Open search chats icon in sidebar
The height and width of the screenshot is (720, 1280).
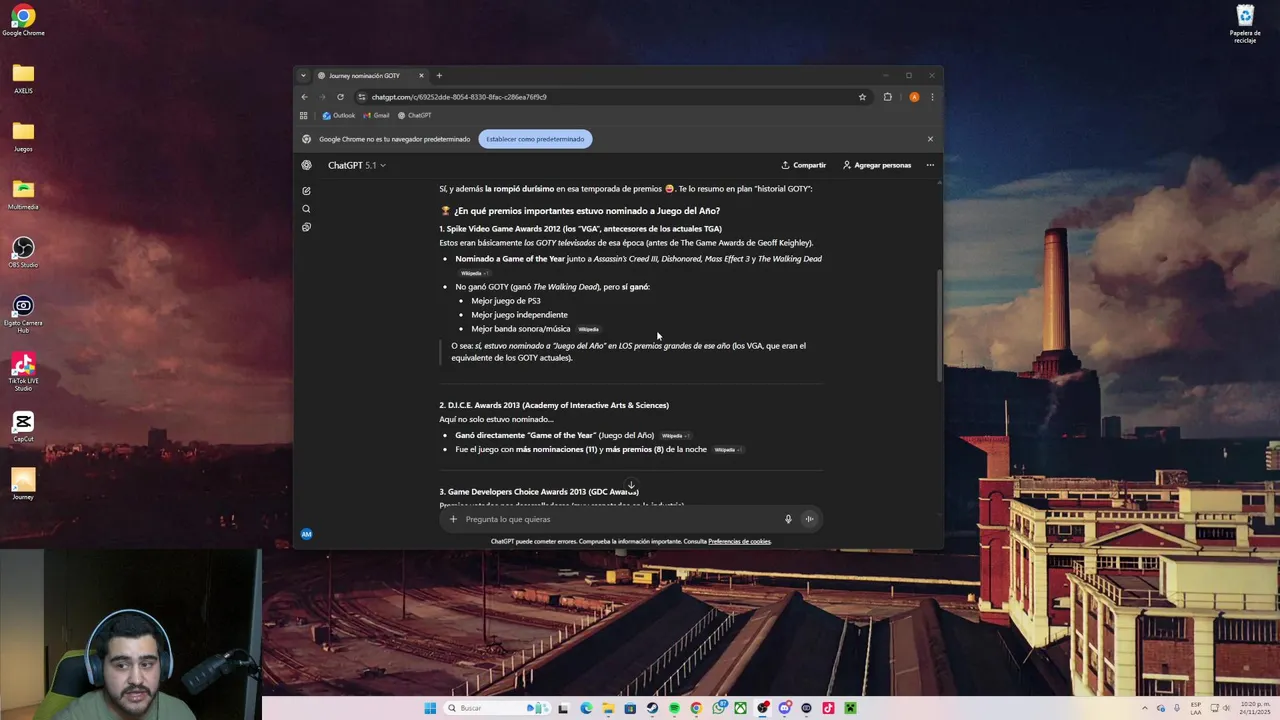[306, 209]
